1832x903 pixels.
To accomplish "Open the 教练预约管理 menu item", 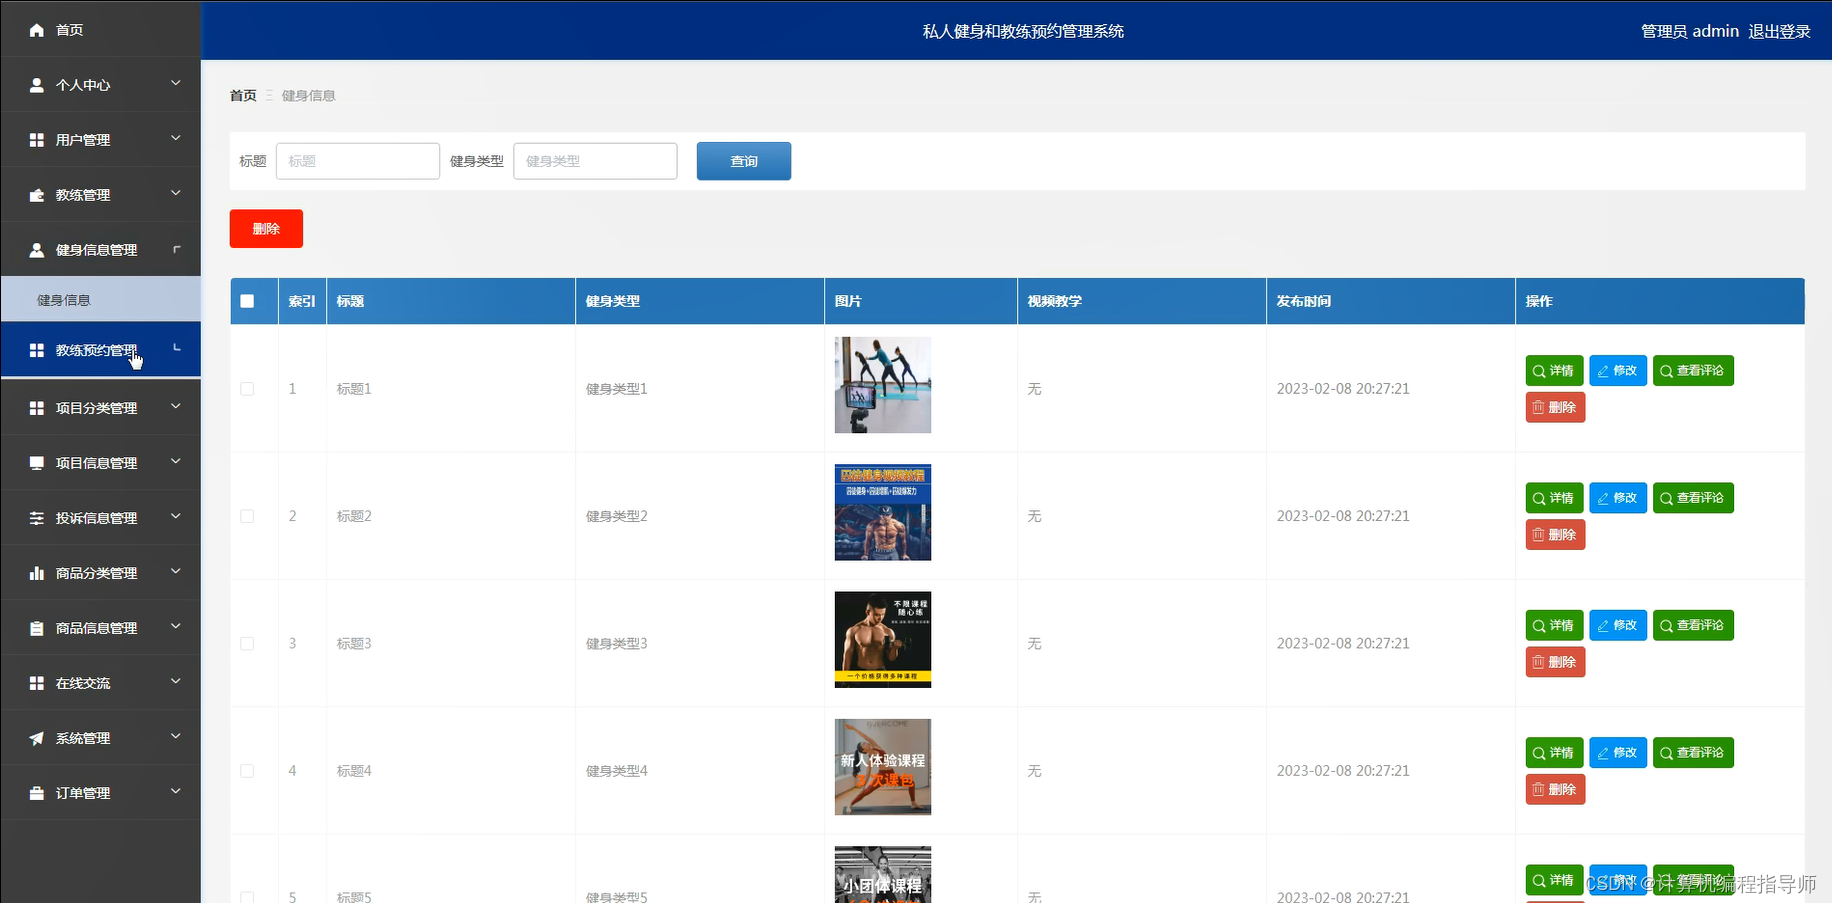I will click(x=100, y=350).
